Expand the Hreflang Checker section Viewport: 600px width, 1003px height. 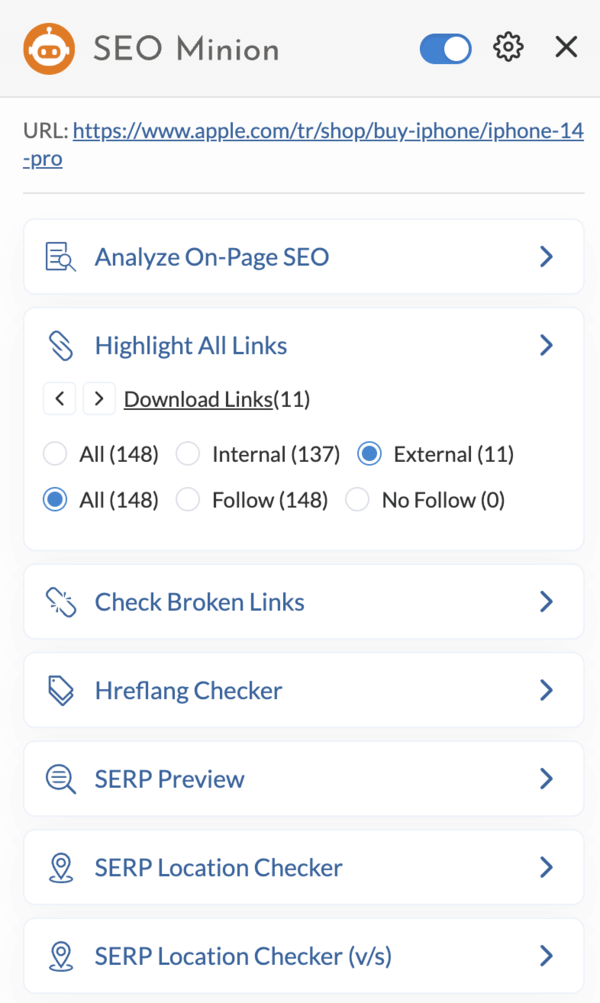(546, 690)
